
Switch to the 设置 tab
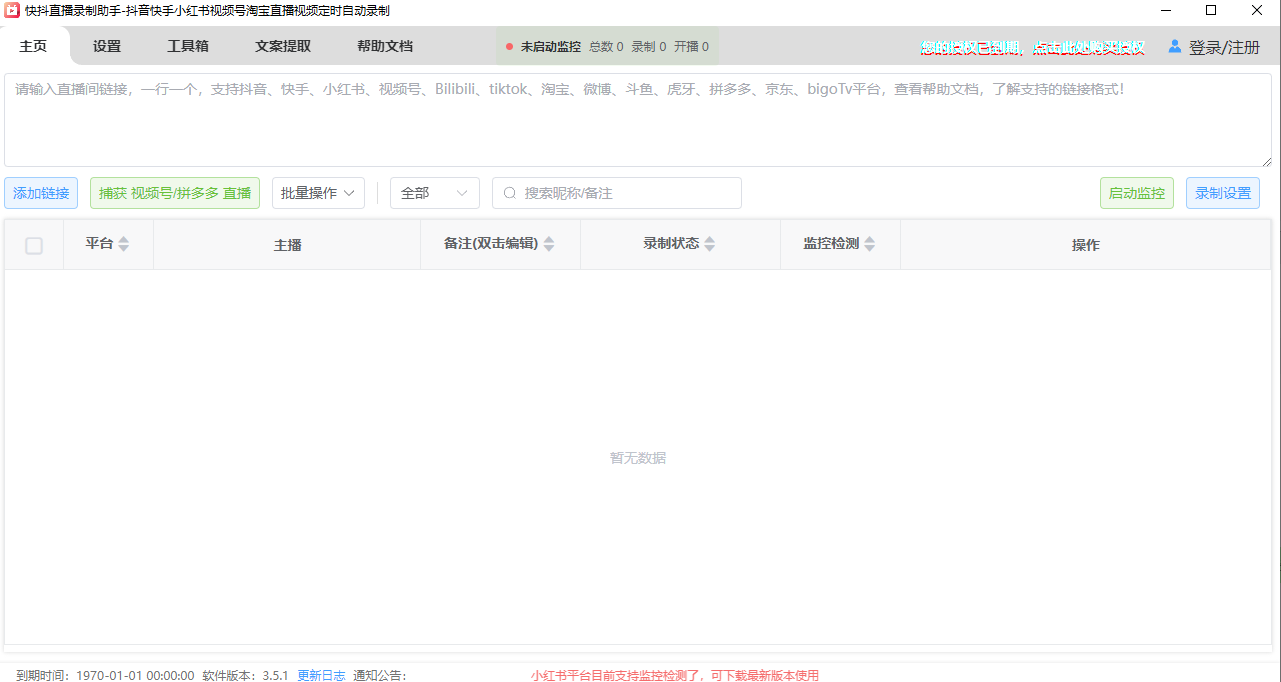click(107, 46)
